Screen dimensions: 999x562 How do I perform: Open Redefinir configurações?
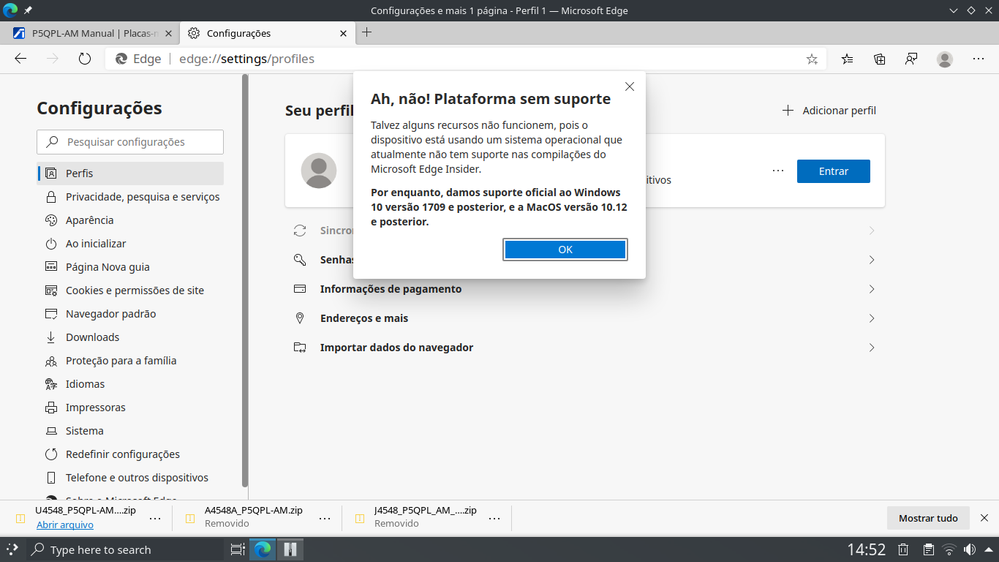click(x=130, y=454)
